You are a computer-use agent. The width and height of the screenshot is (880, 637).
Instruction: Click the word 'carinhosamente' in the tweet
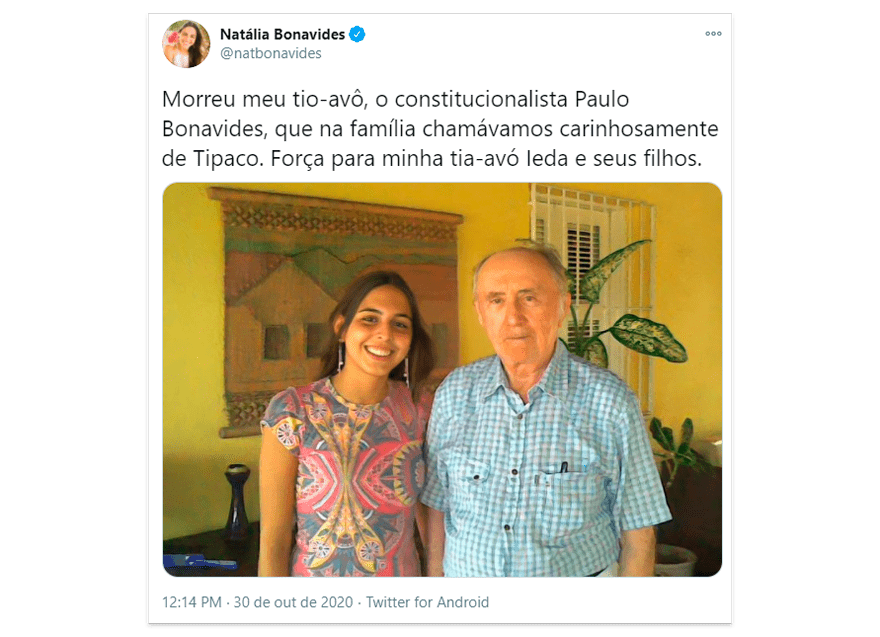(x=634, y=130)
